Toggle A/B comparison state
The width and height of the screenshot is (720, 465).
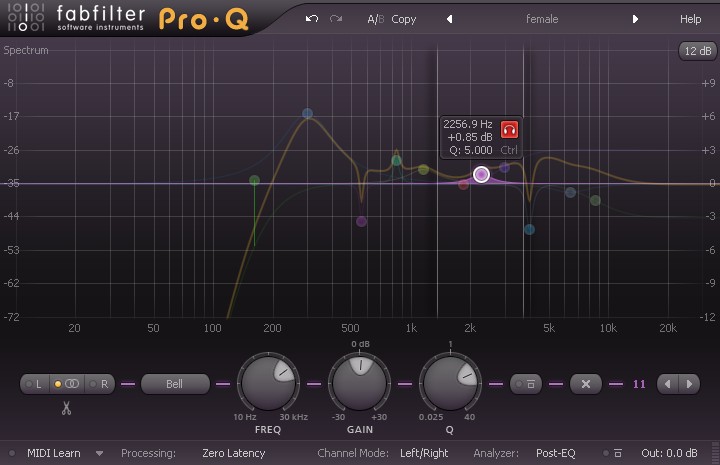(x=376, y=19)
